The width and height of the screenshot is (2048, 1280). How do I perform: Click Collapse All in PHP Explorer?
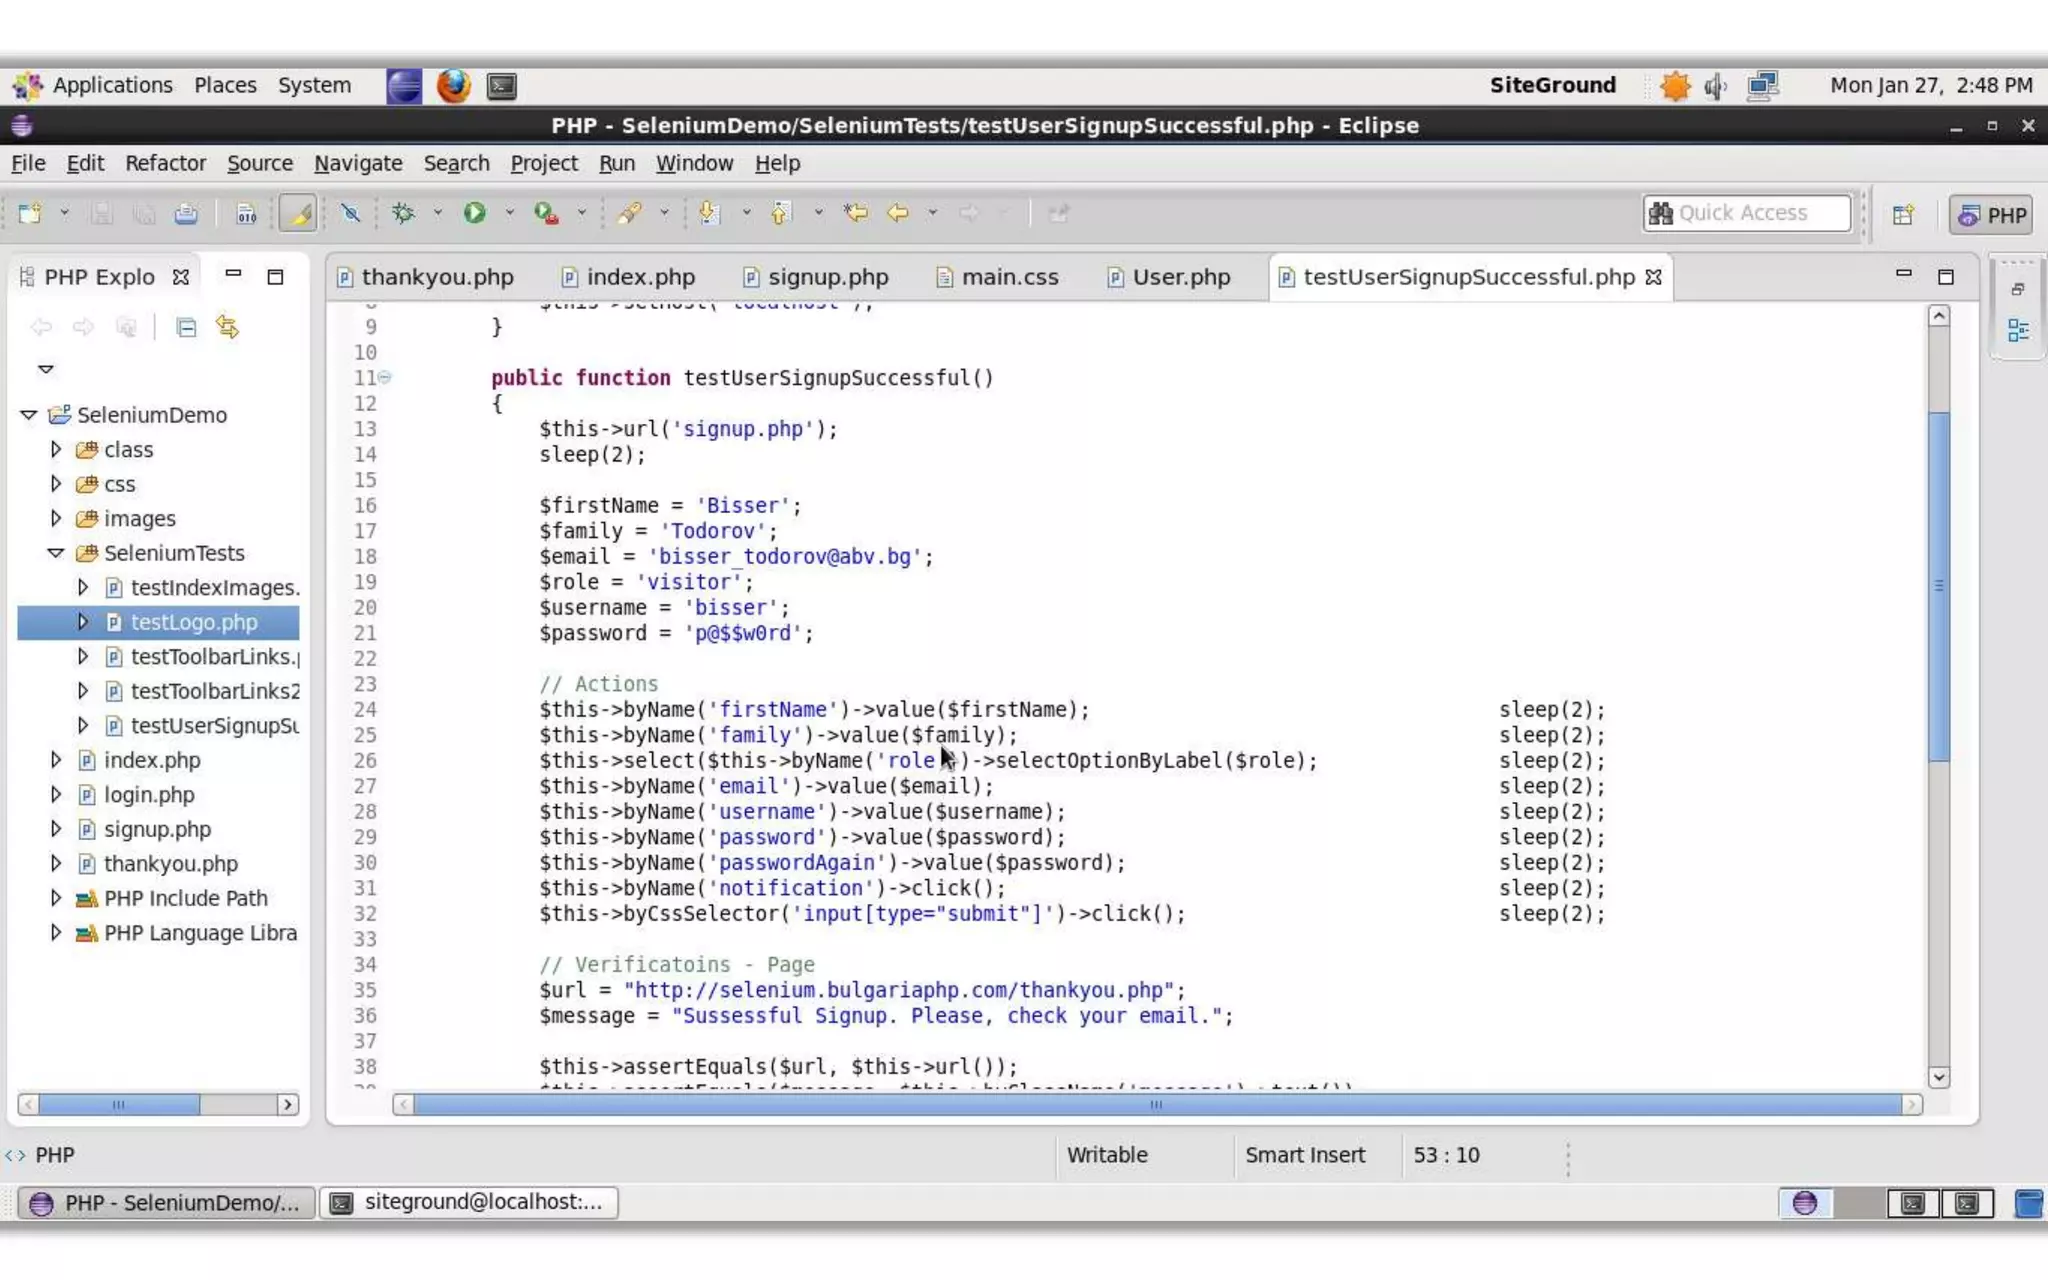(x=186, y=328)
